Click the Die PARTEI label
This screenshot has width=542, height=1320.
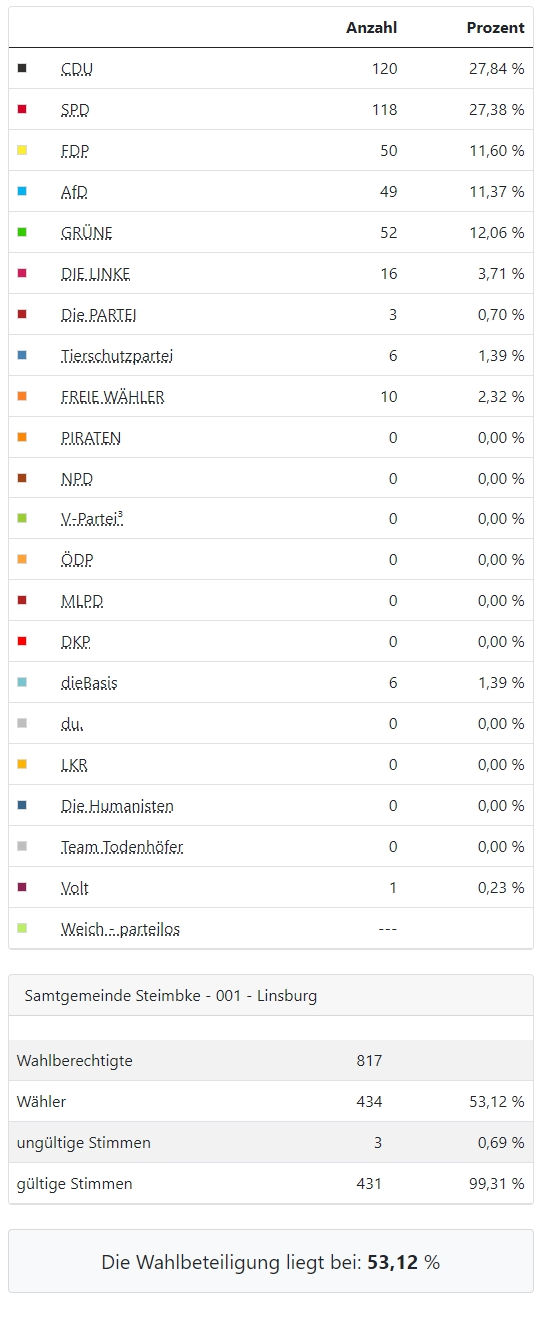[x=99, y=314]
